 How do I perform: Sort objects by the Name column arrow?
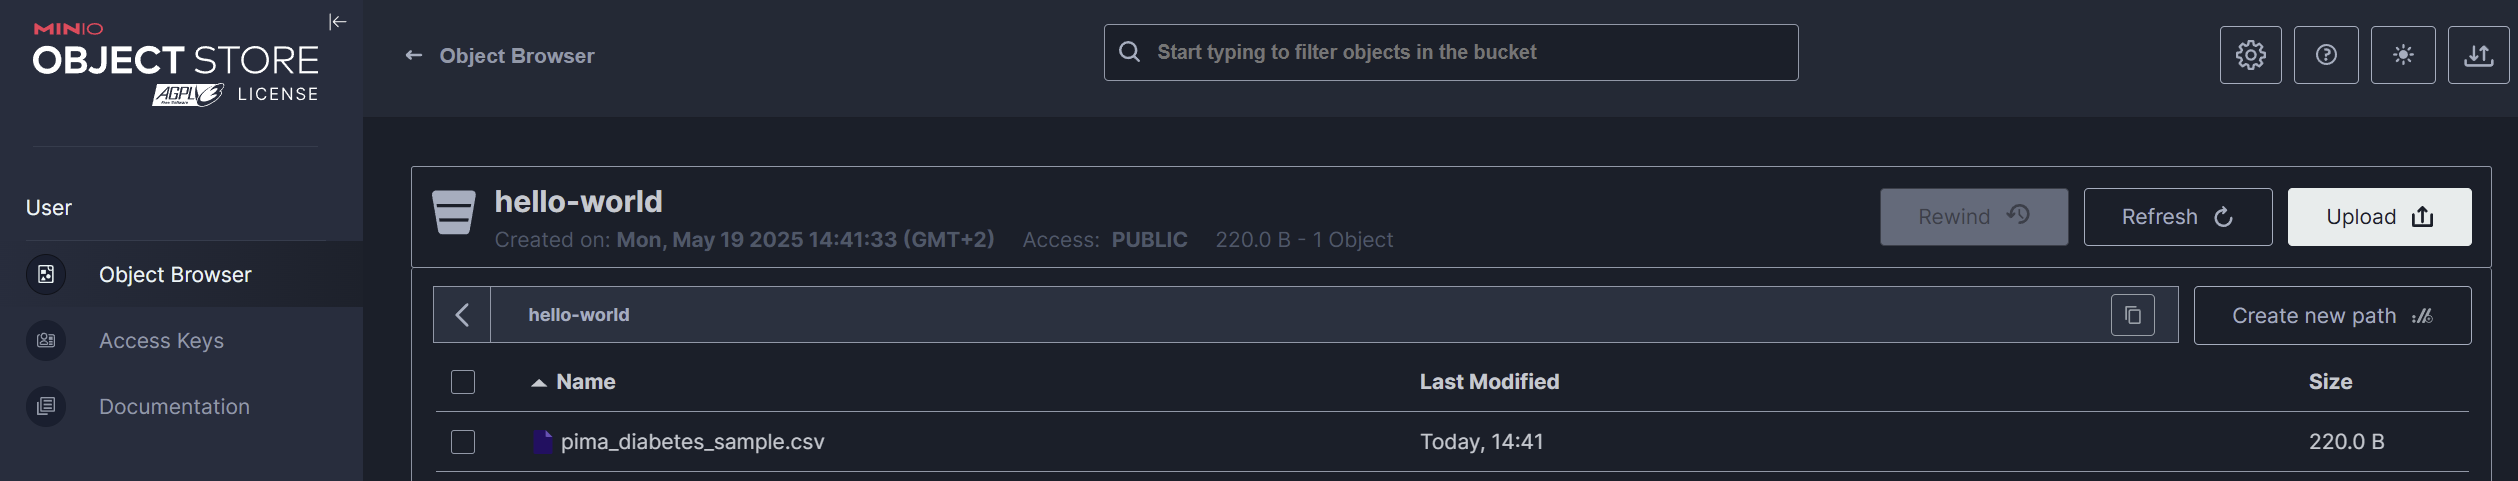pos(538,383)
